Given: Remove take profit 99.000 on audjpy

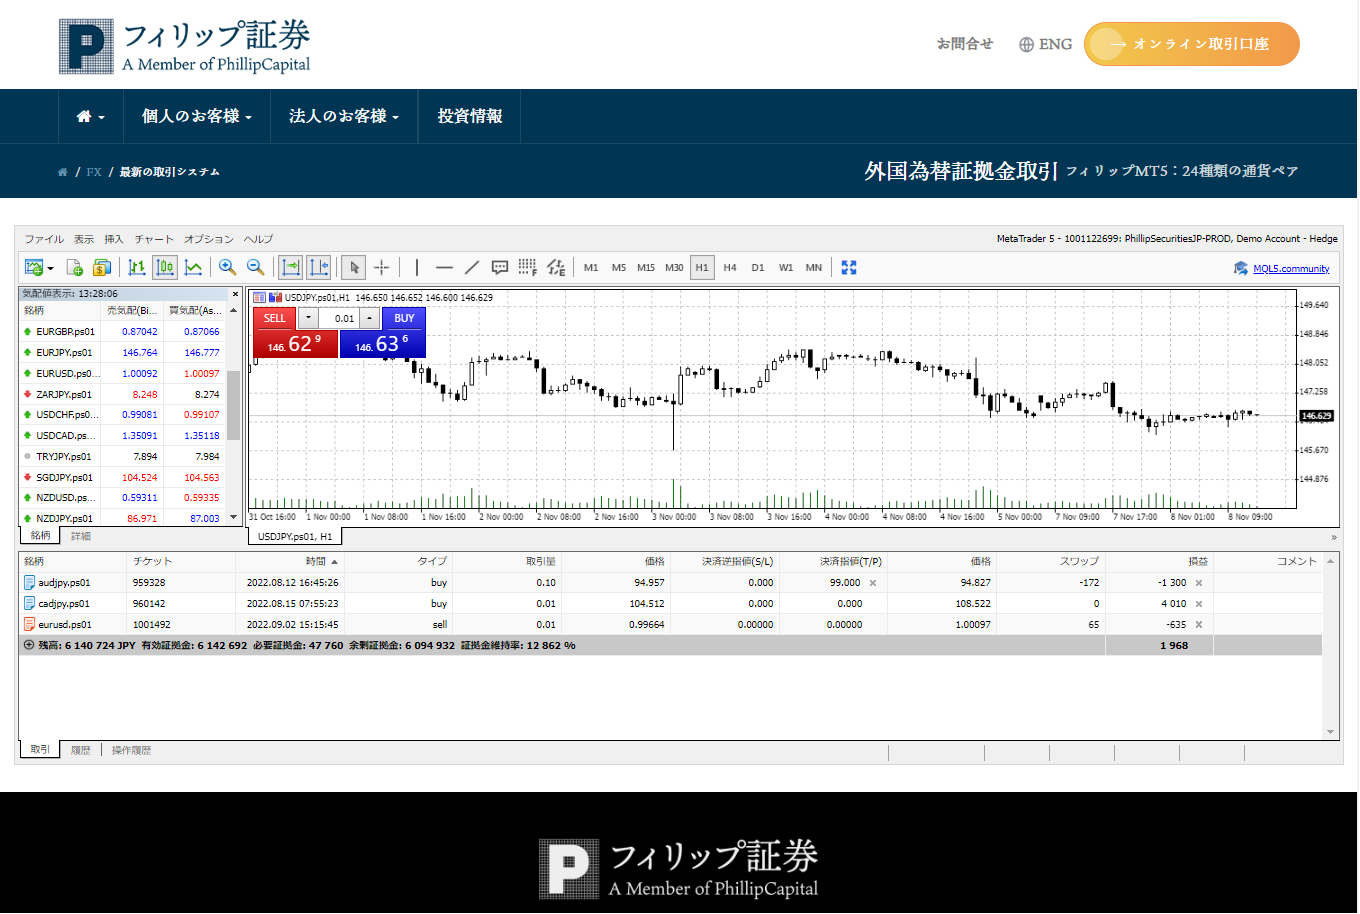Looking at the screenshot, I should tap(873, 583).
